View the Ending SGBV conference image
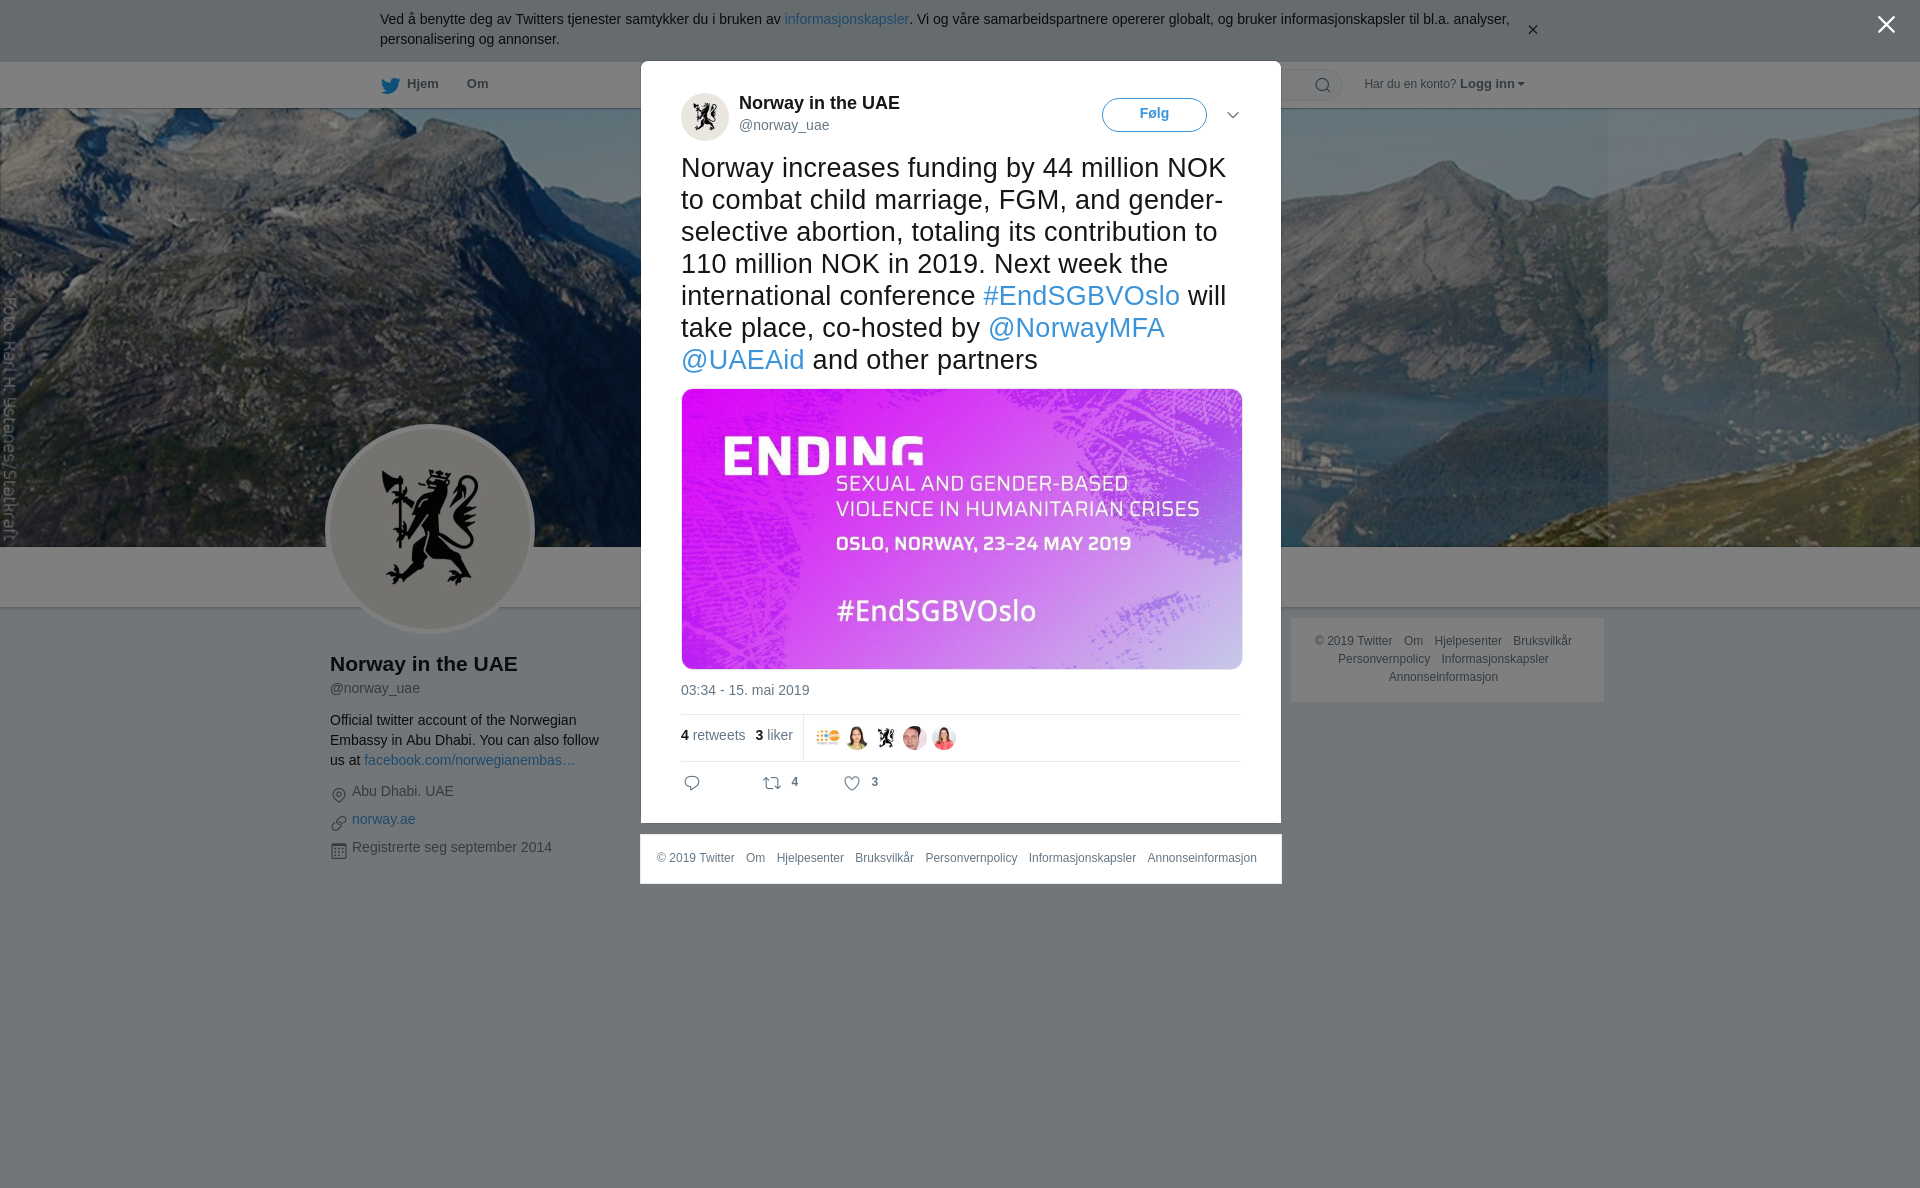 [962, 529]
